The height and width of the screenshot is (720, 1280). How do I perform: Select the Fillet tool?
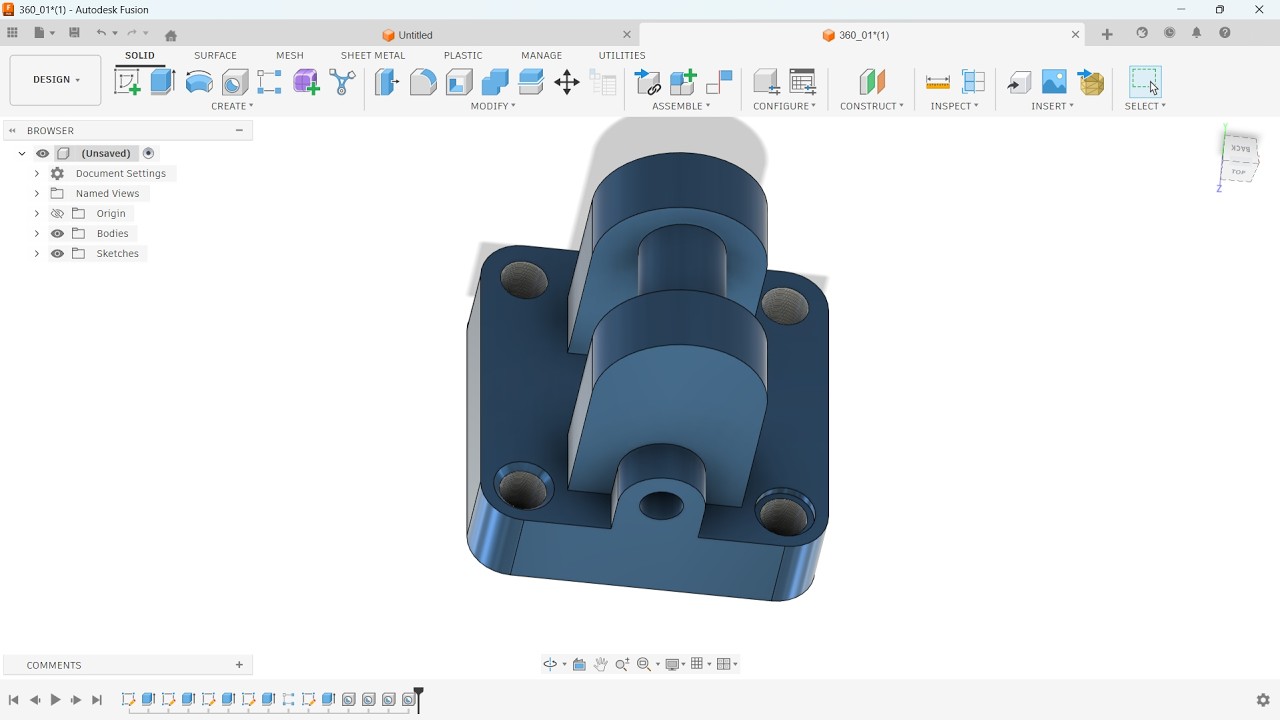(423, 82)
